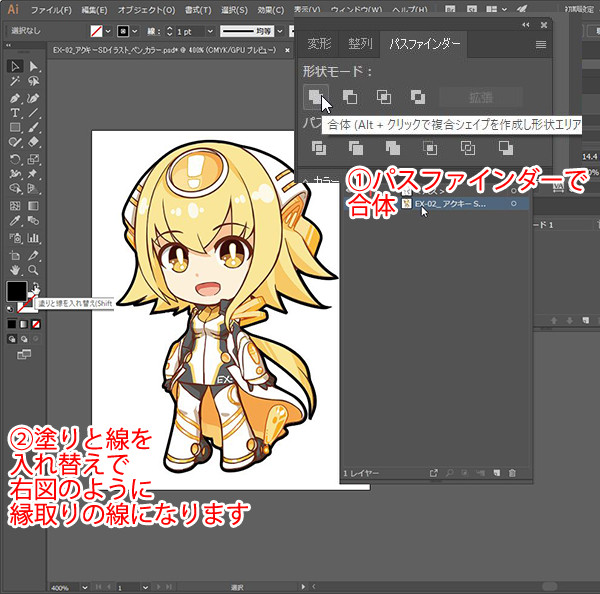Click Intersect shape mode icon
Image resolution: width=600 pixels, height=594 pixels.
tap(384, 97)
